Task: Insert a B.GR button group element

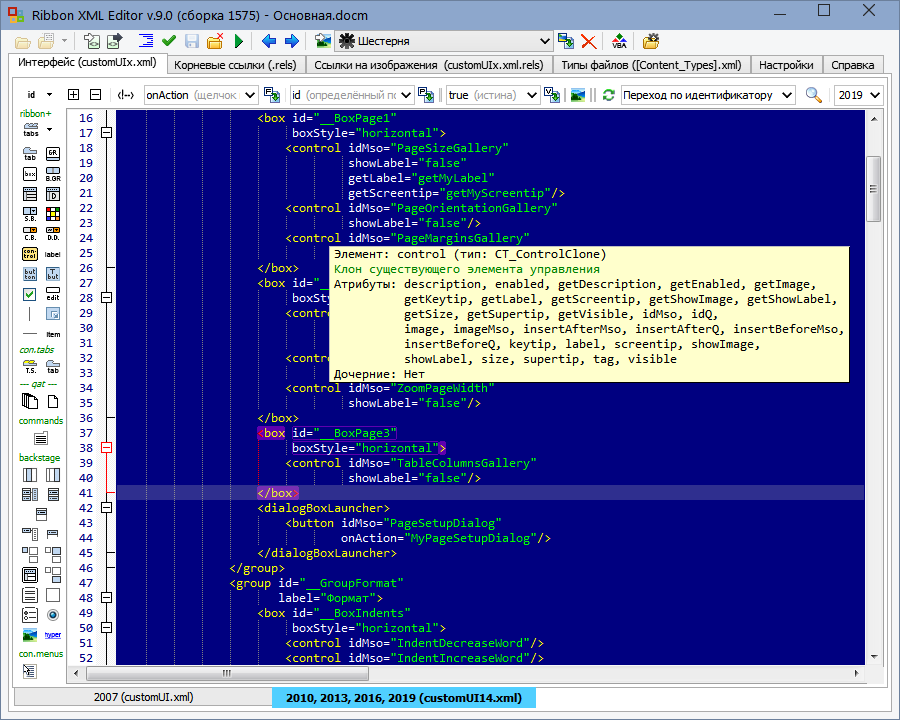Action: (x=53, y=174)
